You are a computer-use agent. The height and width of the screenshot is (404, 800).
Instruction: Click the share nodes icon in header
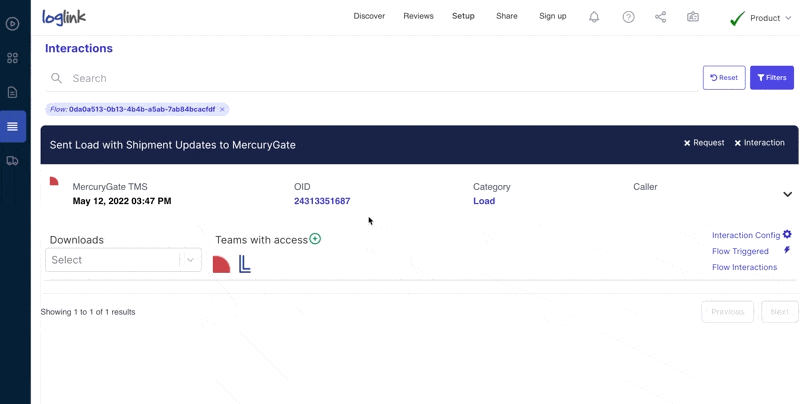661,17
